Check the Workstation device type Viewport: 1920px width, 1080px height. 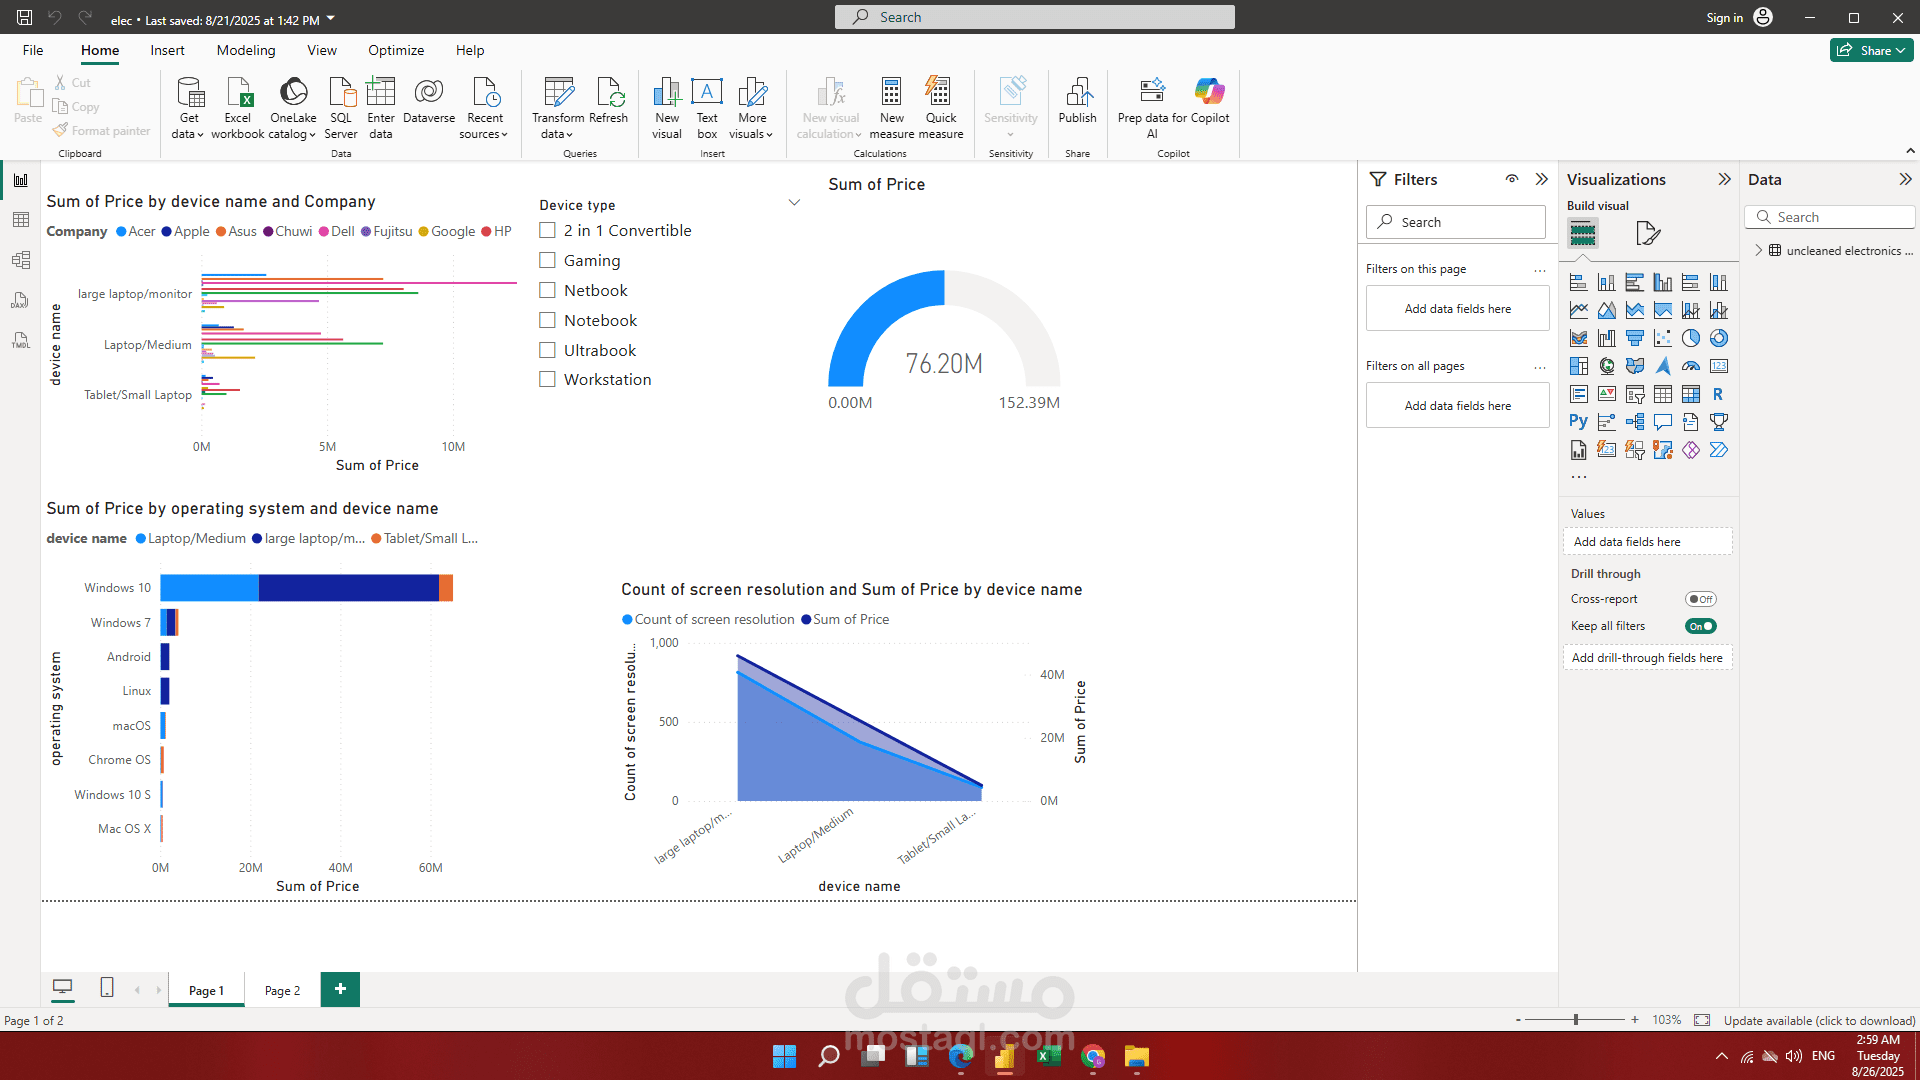(547, 379)
